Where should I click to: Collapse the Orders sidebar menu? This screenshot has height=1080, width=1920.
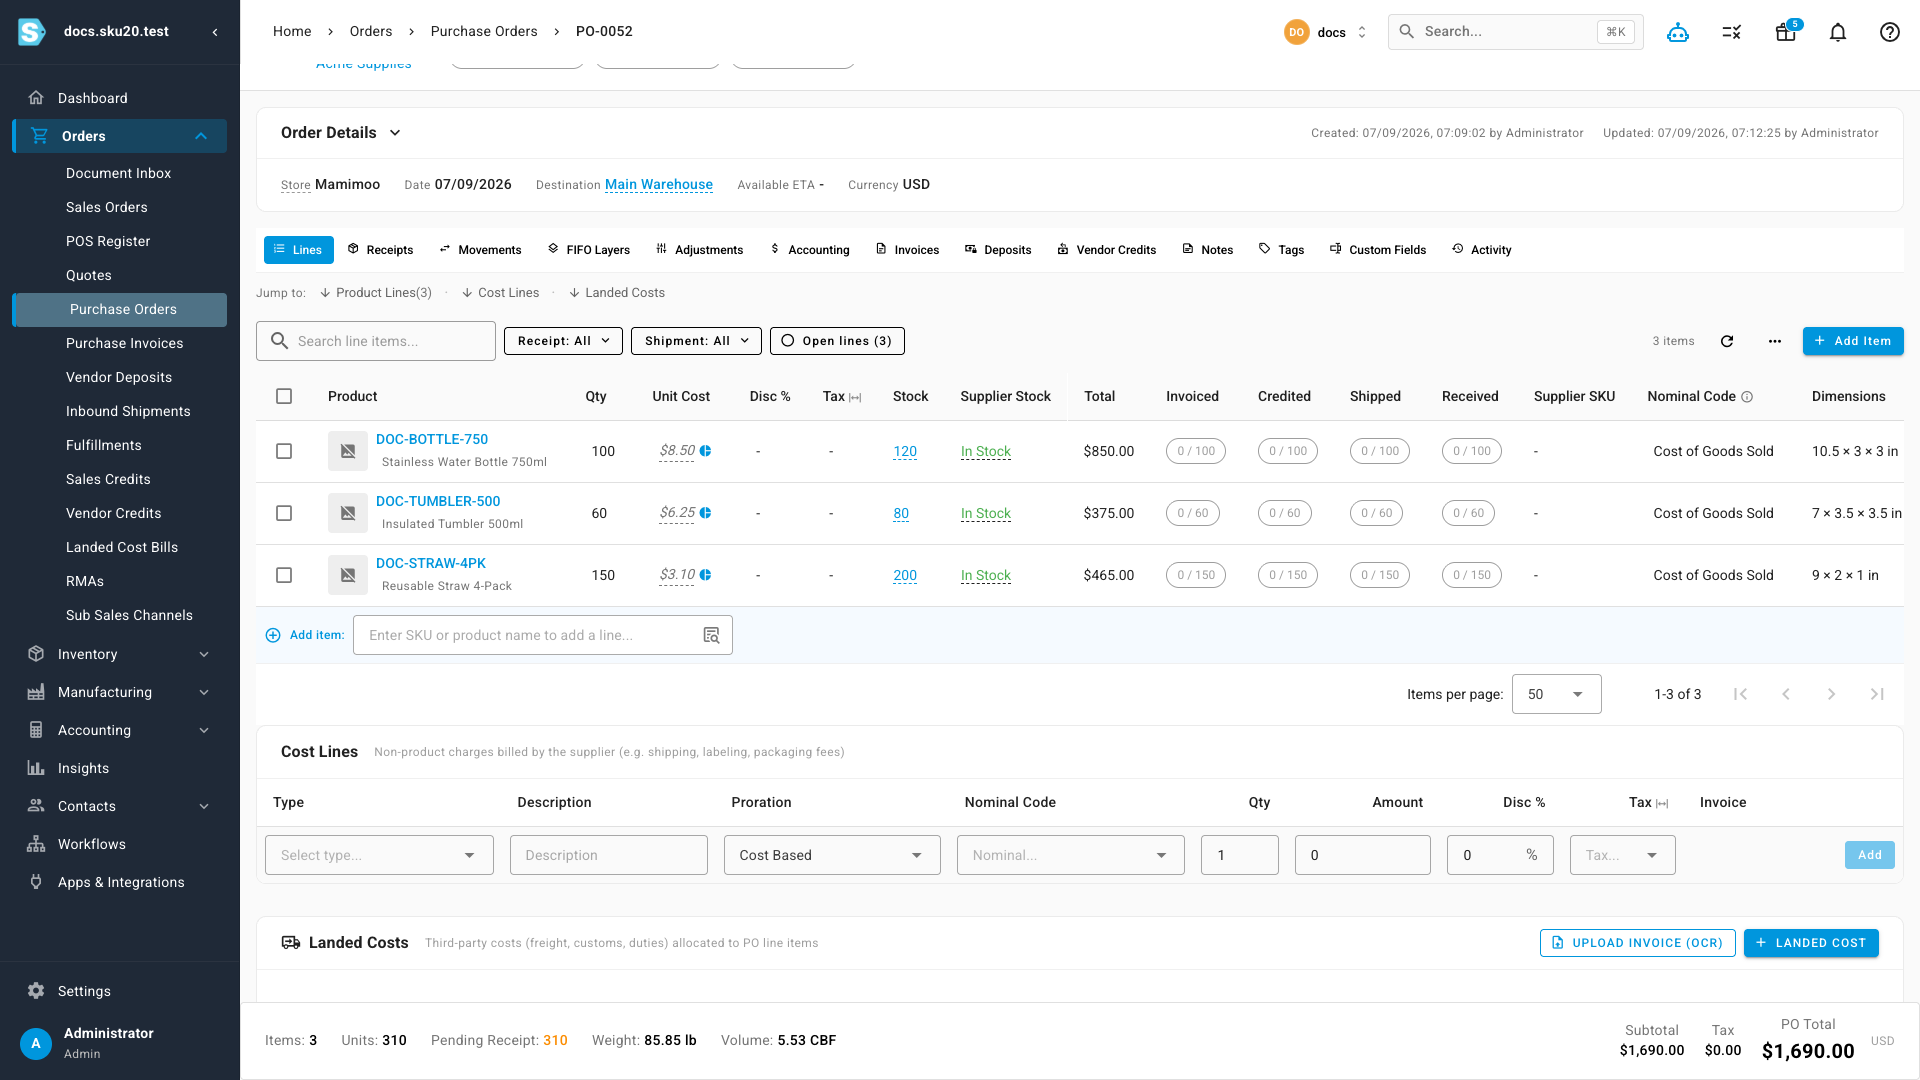120,136
